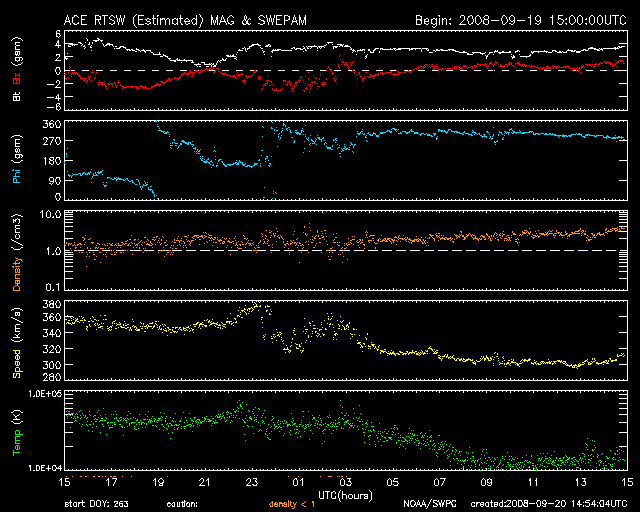This screenshot has height=512, width=640.
Task: Click the '03' hour tick label
Action: tap(345, 483)
